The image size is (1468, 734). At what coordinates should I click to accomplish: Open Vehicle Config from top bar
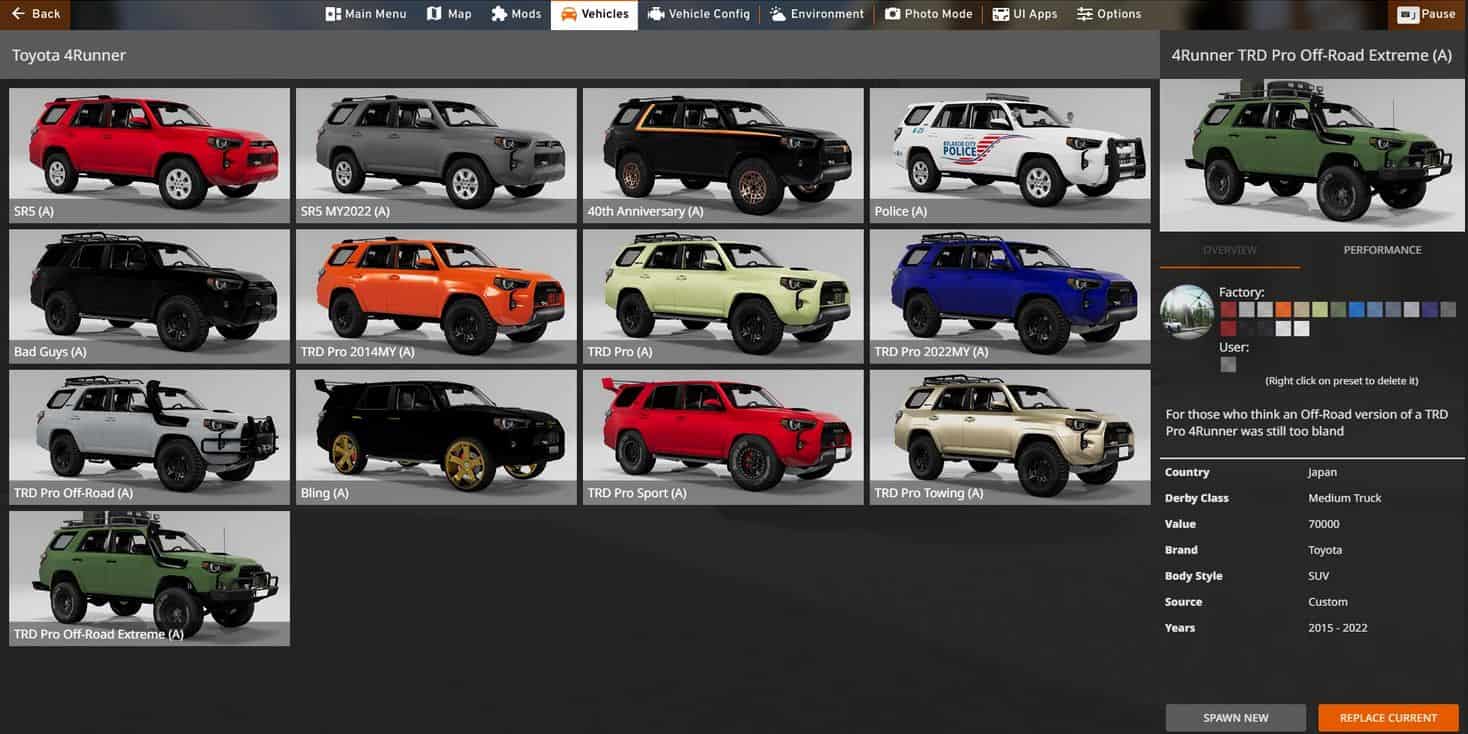click(x=698, y=14)
